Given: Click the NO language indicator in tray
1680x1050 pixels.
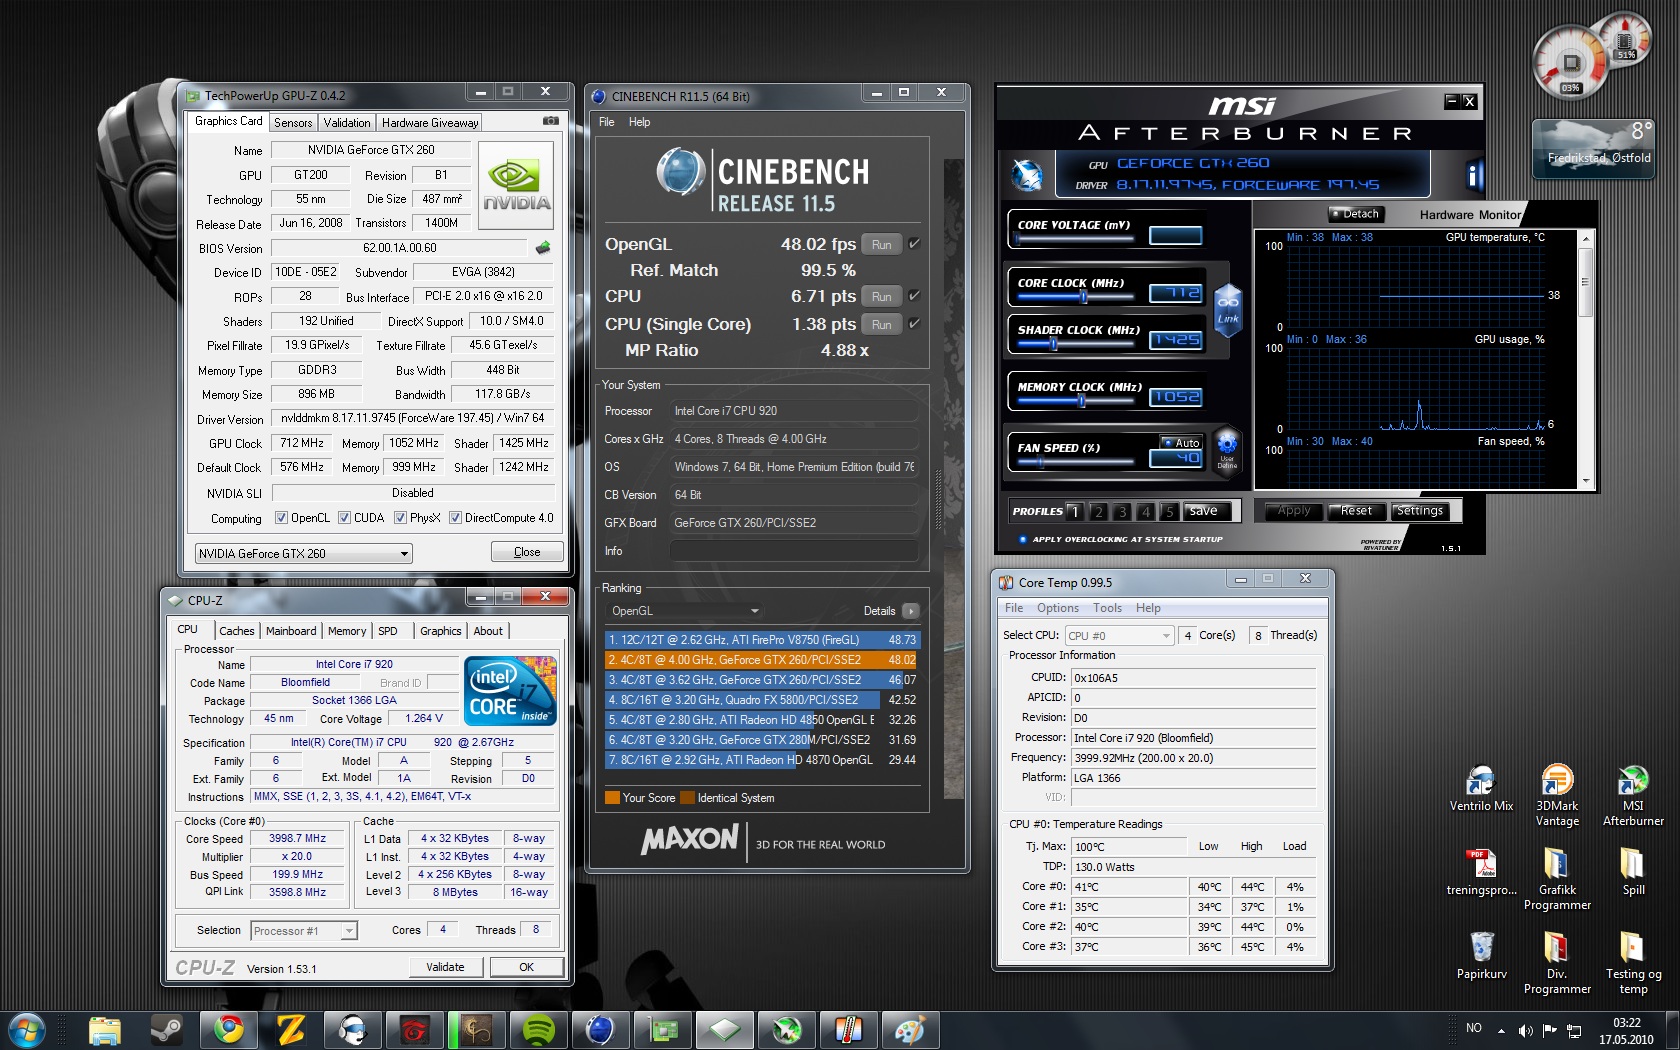Looking at the screenshot, I should tap(1474, 1028).
